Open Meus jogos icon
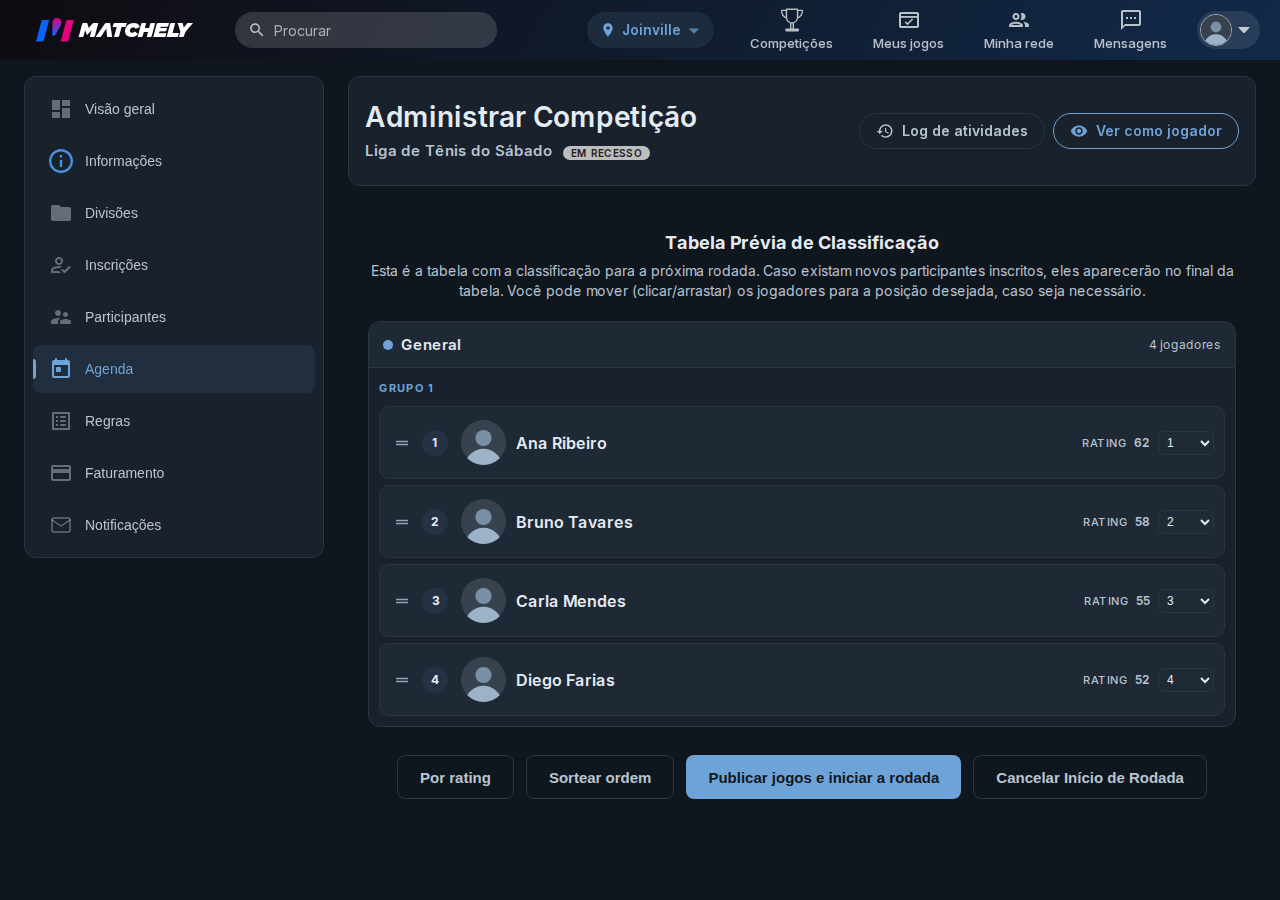 (x=908, y=19)
